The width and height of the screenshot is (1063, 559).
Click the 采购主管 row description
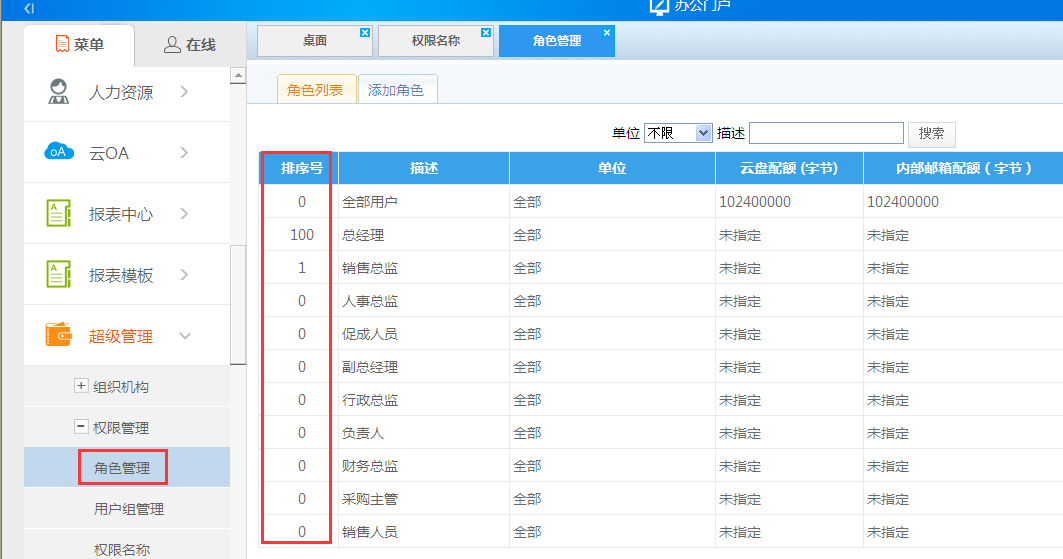click(369, 499)
